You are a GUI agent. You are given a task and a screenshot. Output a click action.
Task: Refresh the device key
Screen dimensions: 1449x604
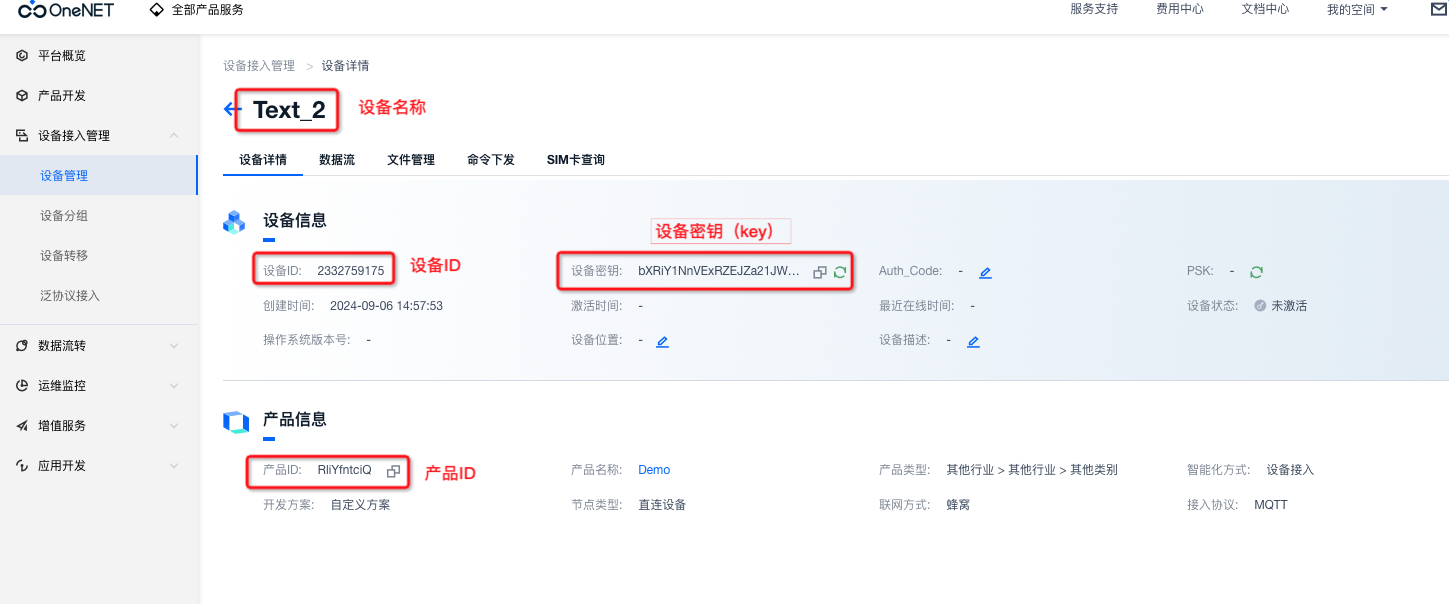point(840,272)
